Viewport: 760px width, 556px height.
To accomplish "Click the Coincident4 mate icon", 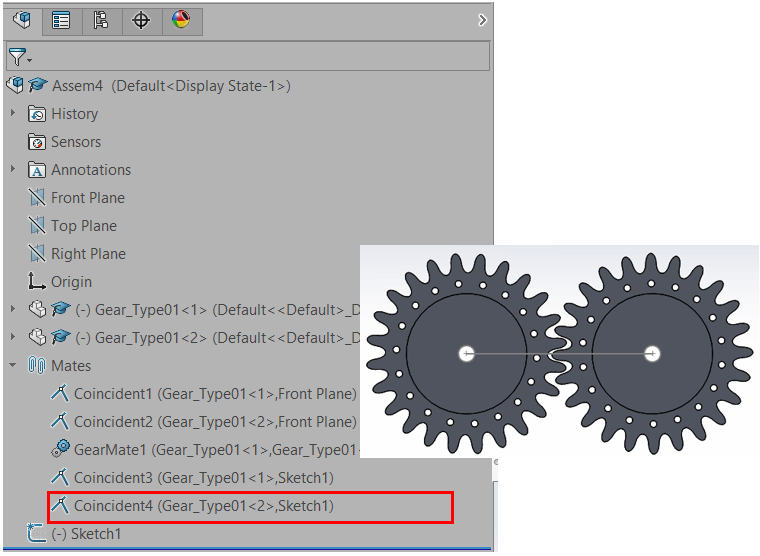I will click(x=60, y=505).
